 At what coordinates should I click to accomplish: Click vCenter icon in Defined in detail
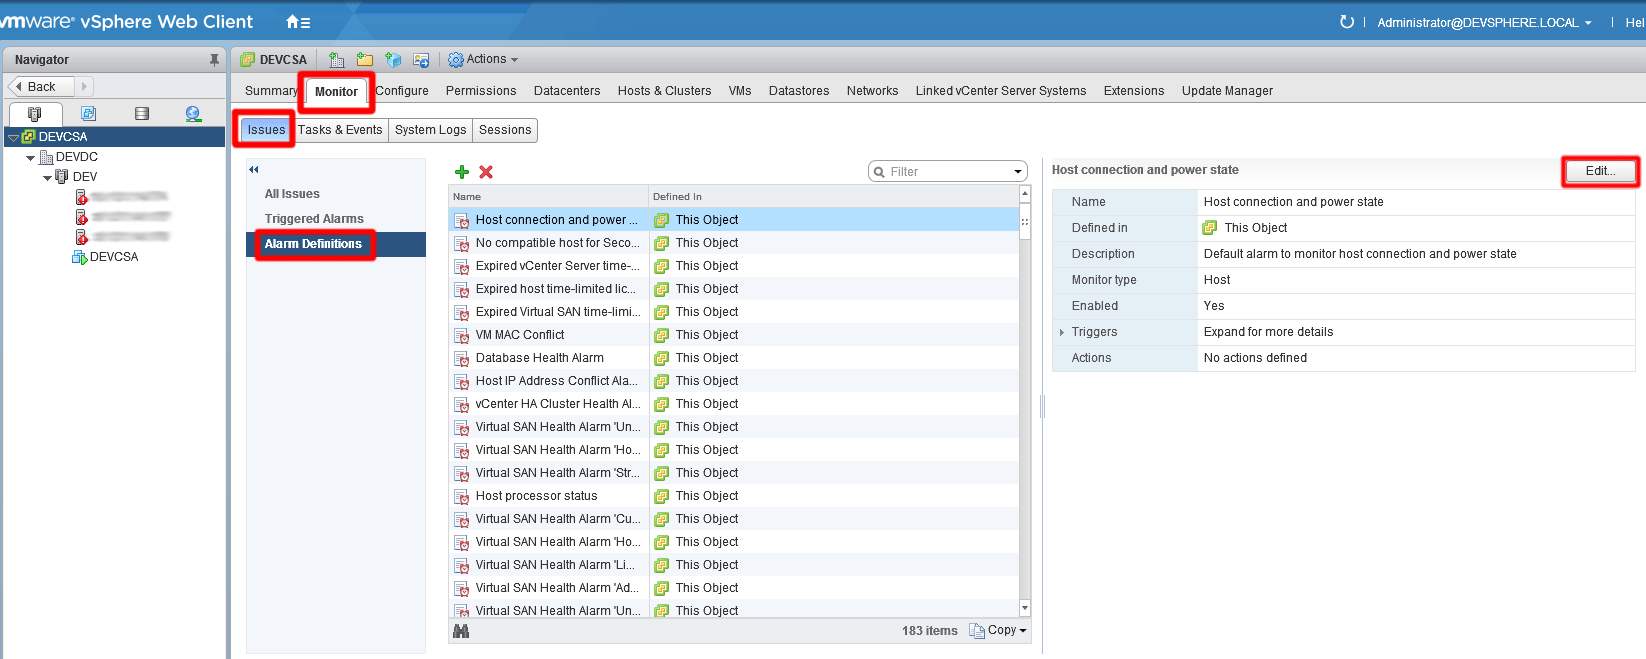[1210, 228]
